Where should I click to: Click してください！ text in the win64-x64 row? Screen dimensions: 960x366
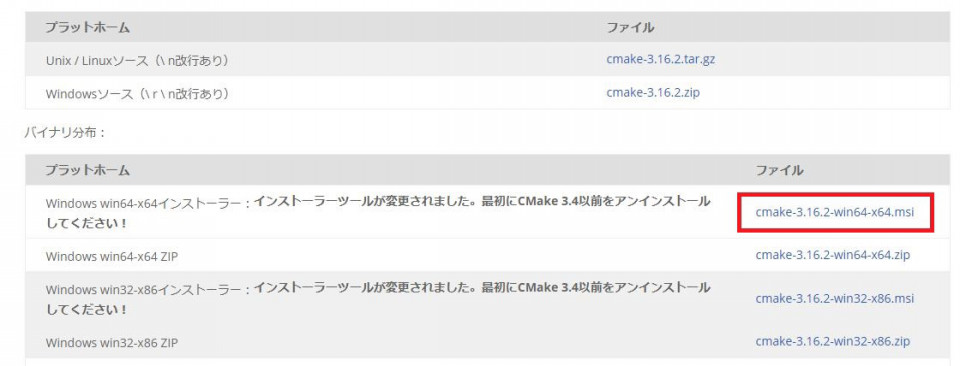(86, 223)
